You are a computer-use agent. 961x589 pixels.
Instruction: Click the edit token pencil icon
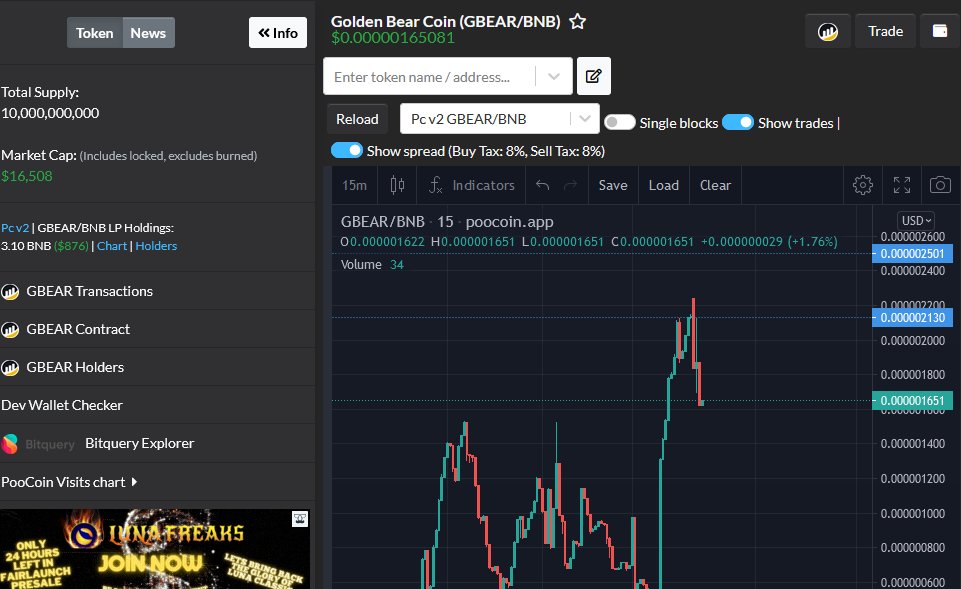(593, 76)
